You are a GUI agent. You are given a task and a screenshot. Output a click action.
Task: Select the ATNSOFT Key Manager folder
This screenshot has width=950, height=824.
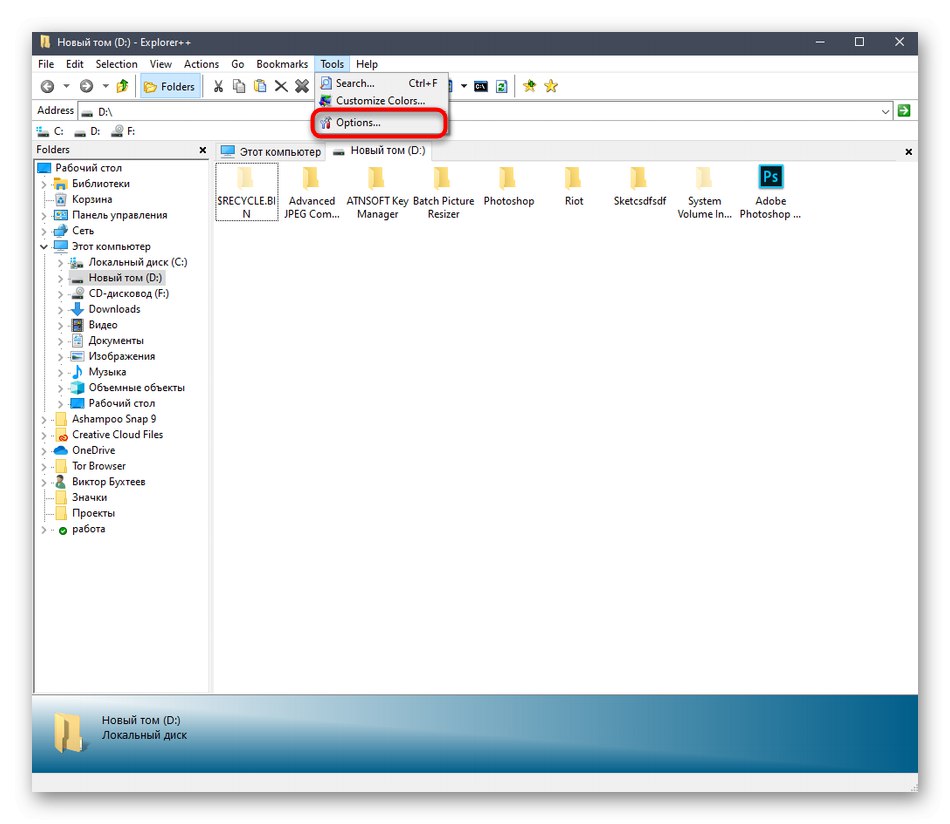[x=377, y=191]
